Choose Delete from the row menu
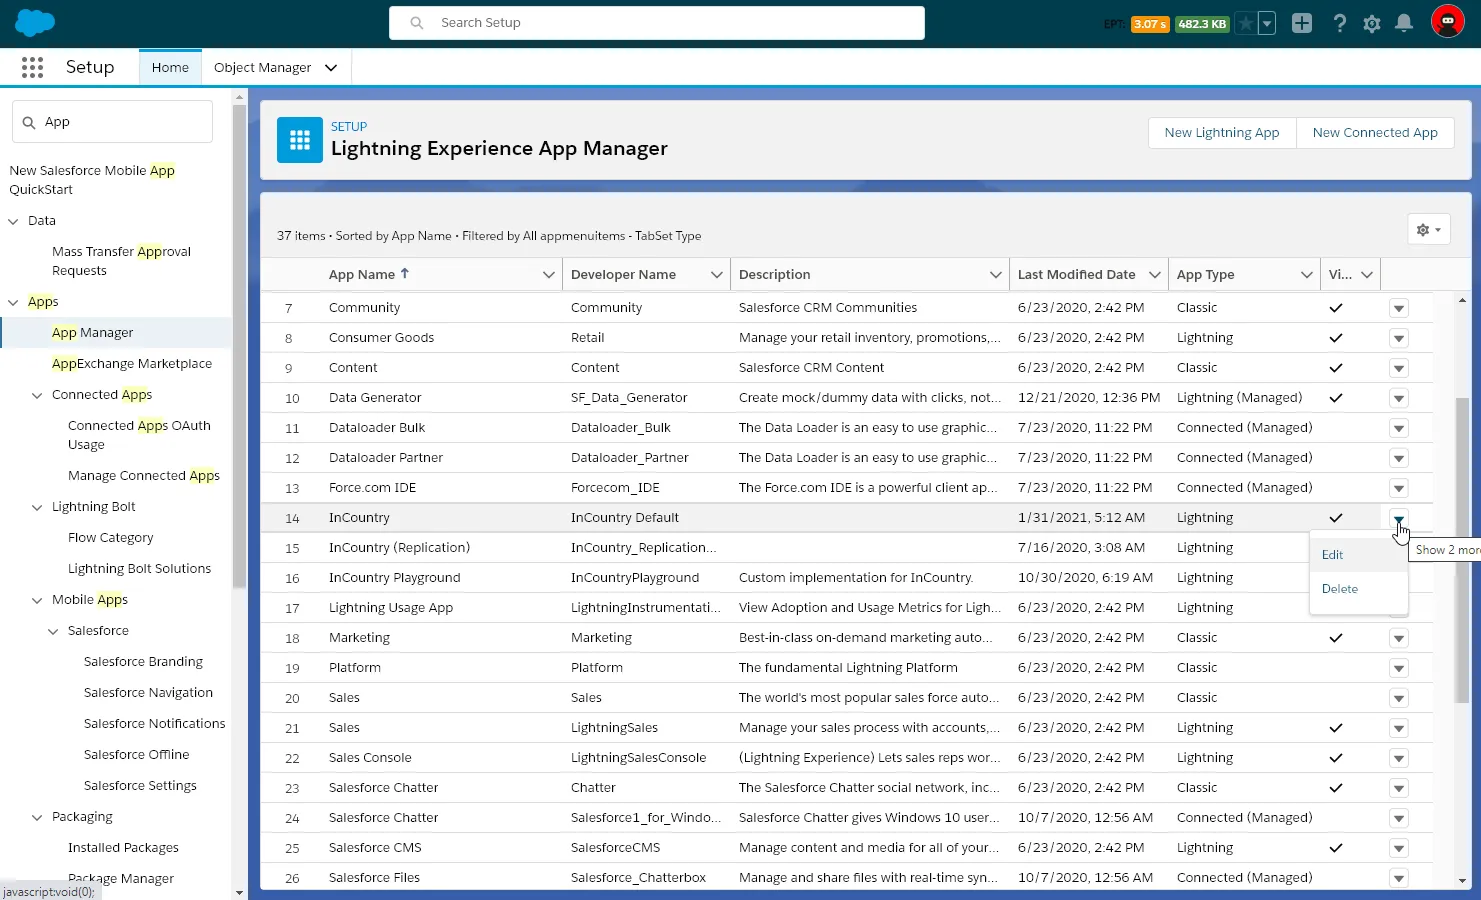This screenshot has width=1481, height=900. [x=1340, y=589]
